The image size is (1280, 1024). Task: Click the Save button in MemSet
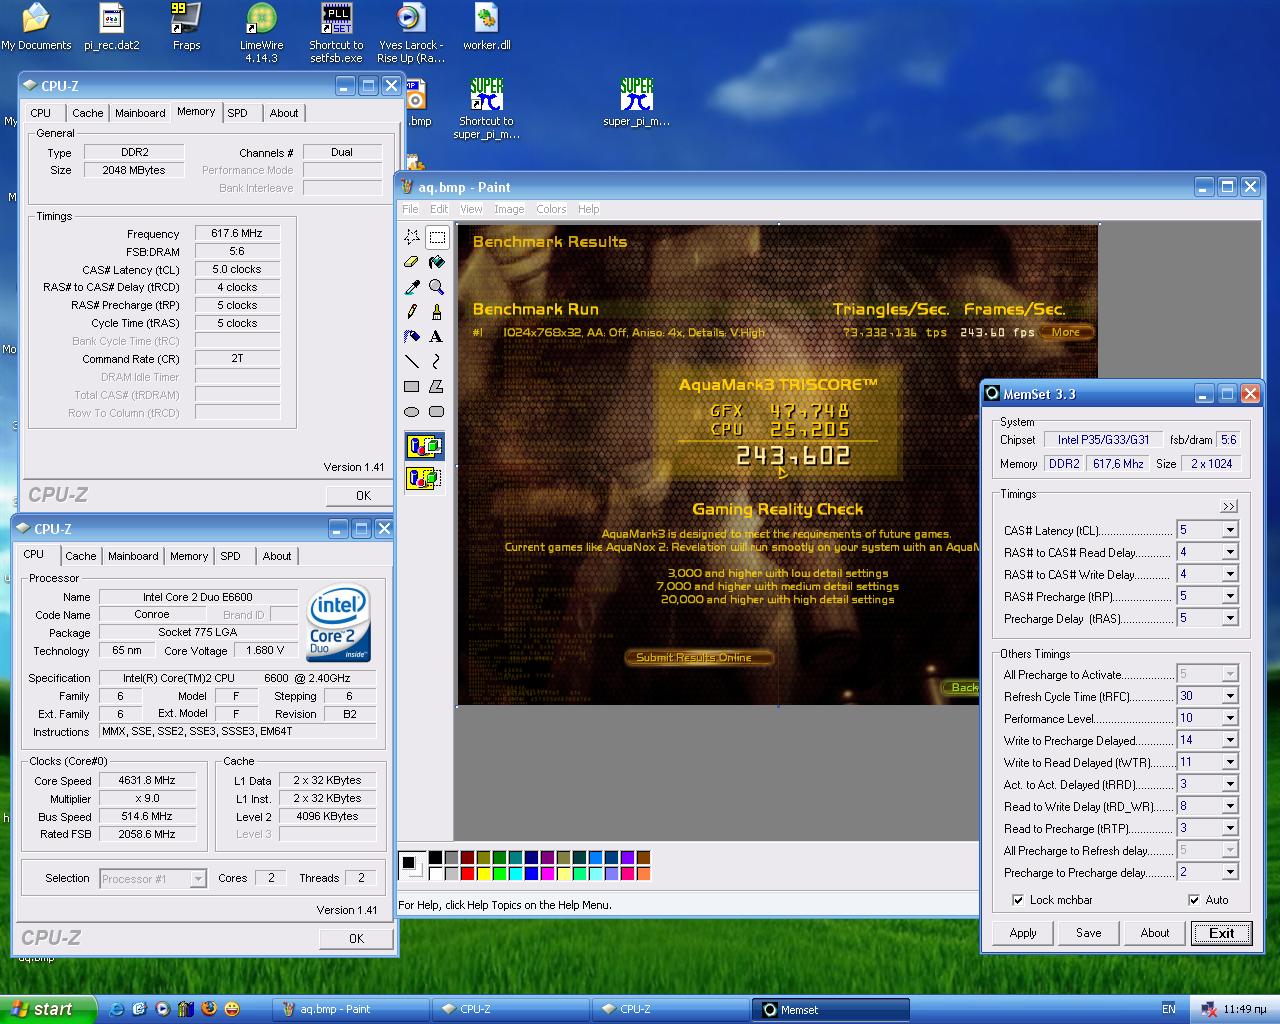click(1088, 933)
